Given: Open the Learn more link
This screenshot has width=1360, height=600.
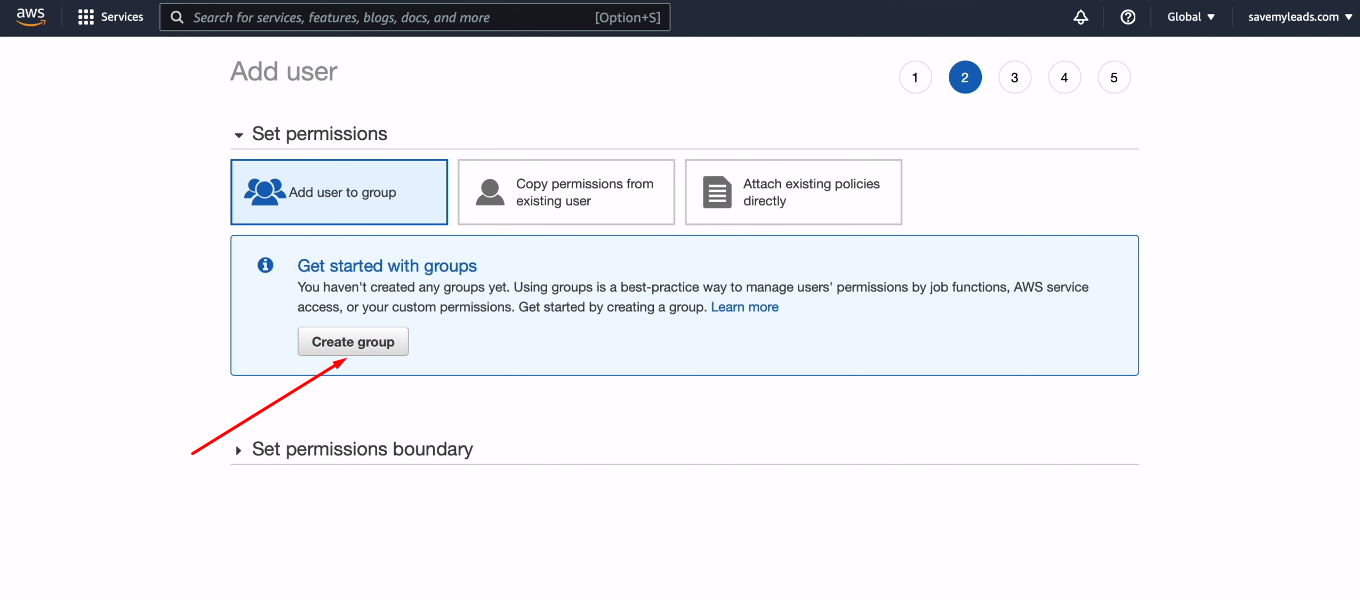Looking at the screenshot, I should pyautogui.click(x=745, y=307).
